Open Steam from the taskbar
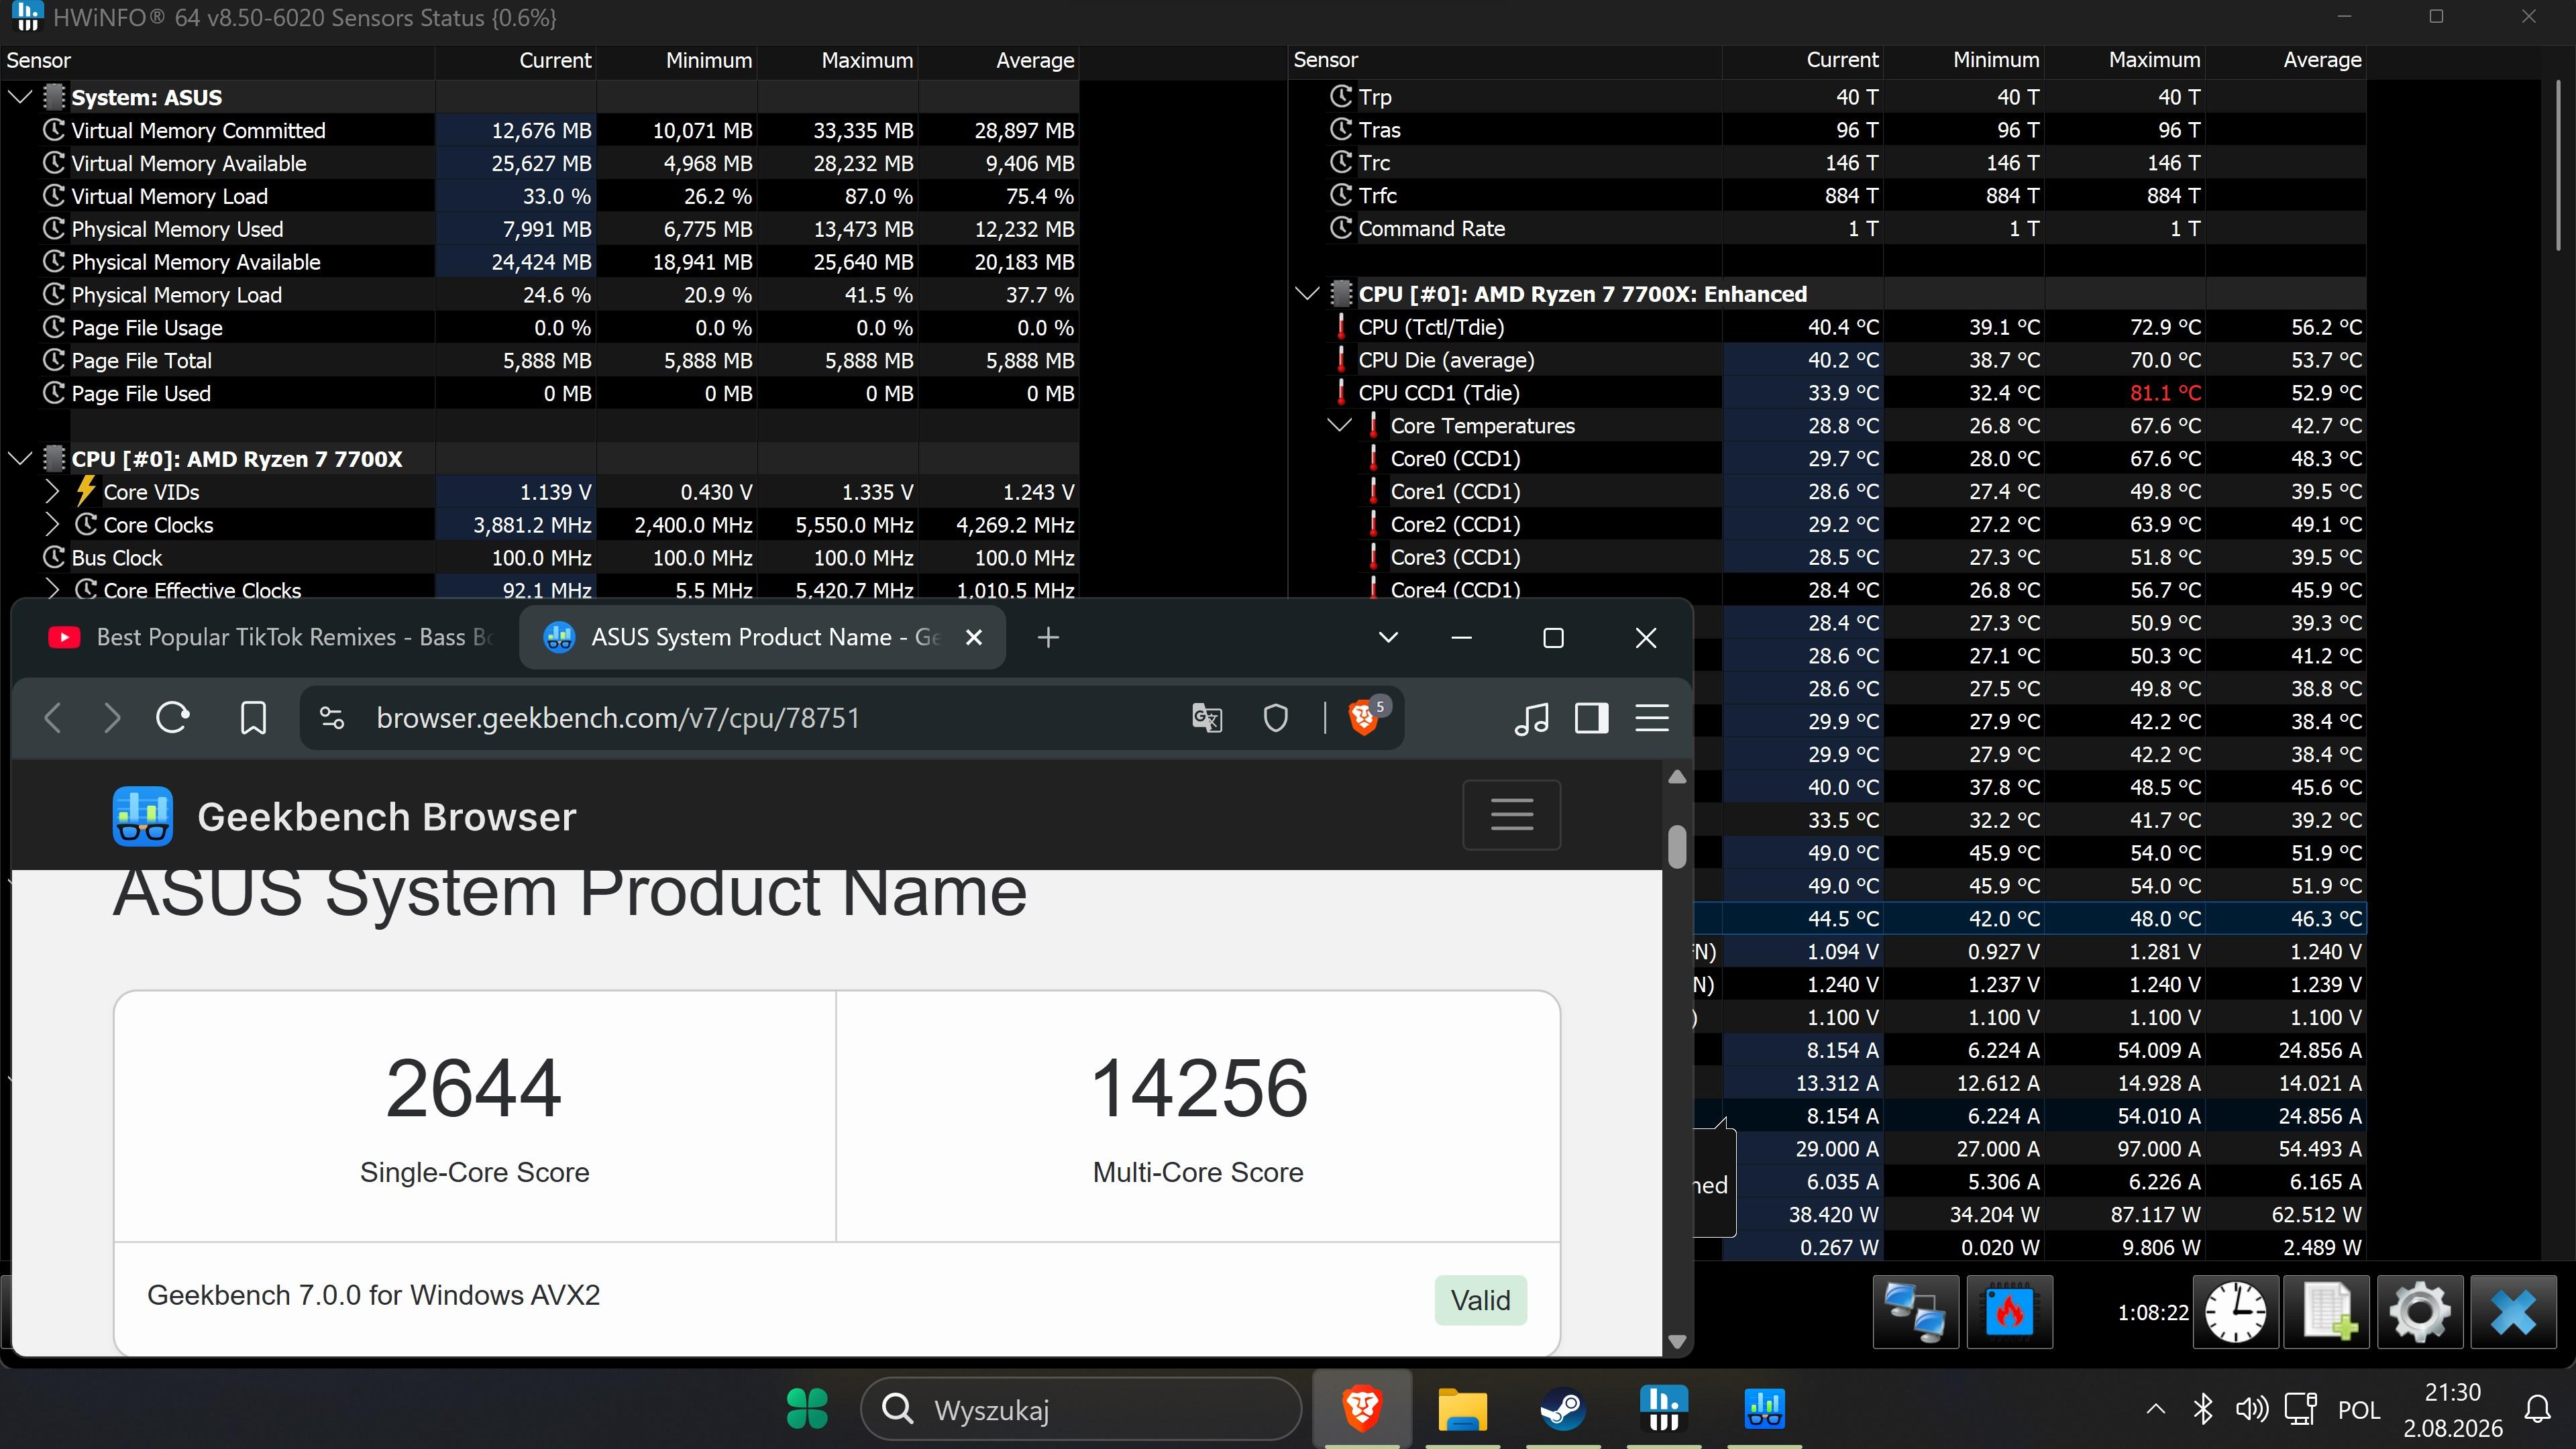 1562,1410
